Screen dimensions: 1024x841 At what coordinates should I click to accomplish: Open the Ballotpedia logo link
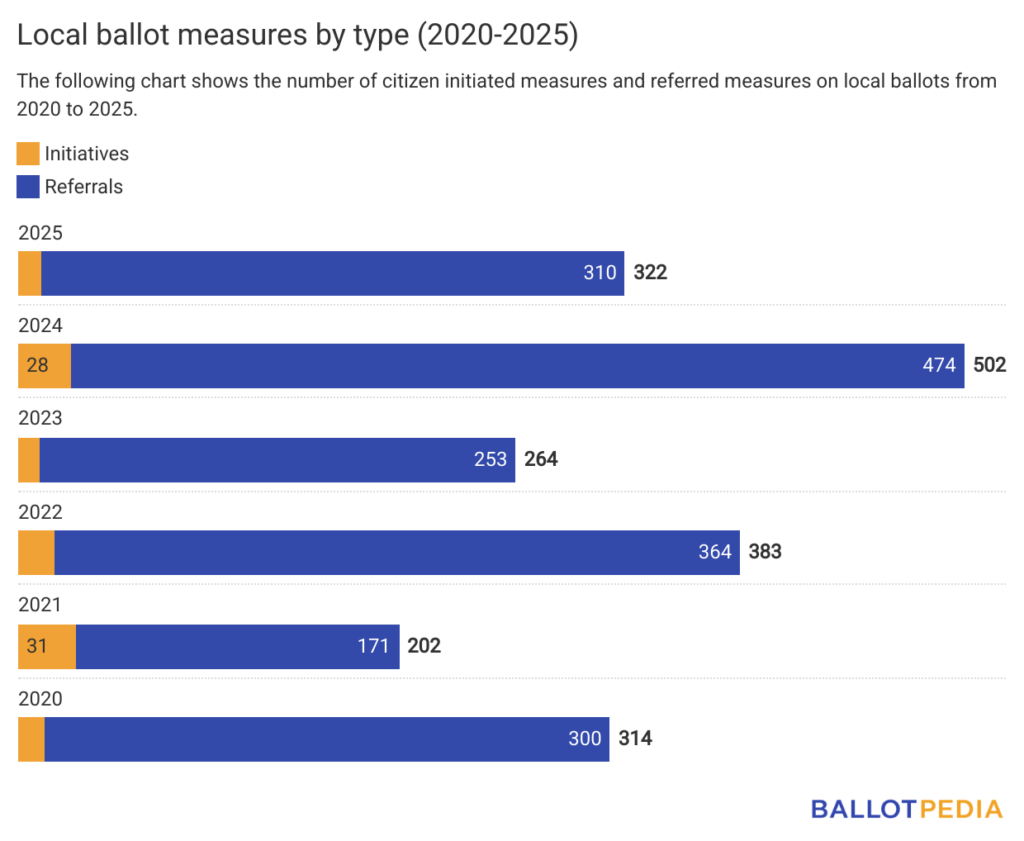click(x=906, y=808)
